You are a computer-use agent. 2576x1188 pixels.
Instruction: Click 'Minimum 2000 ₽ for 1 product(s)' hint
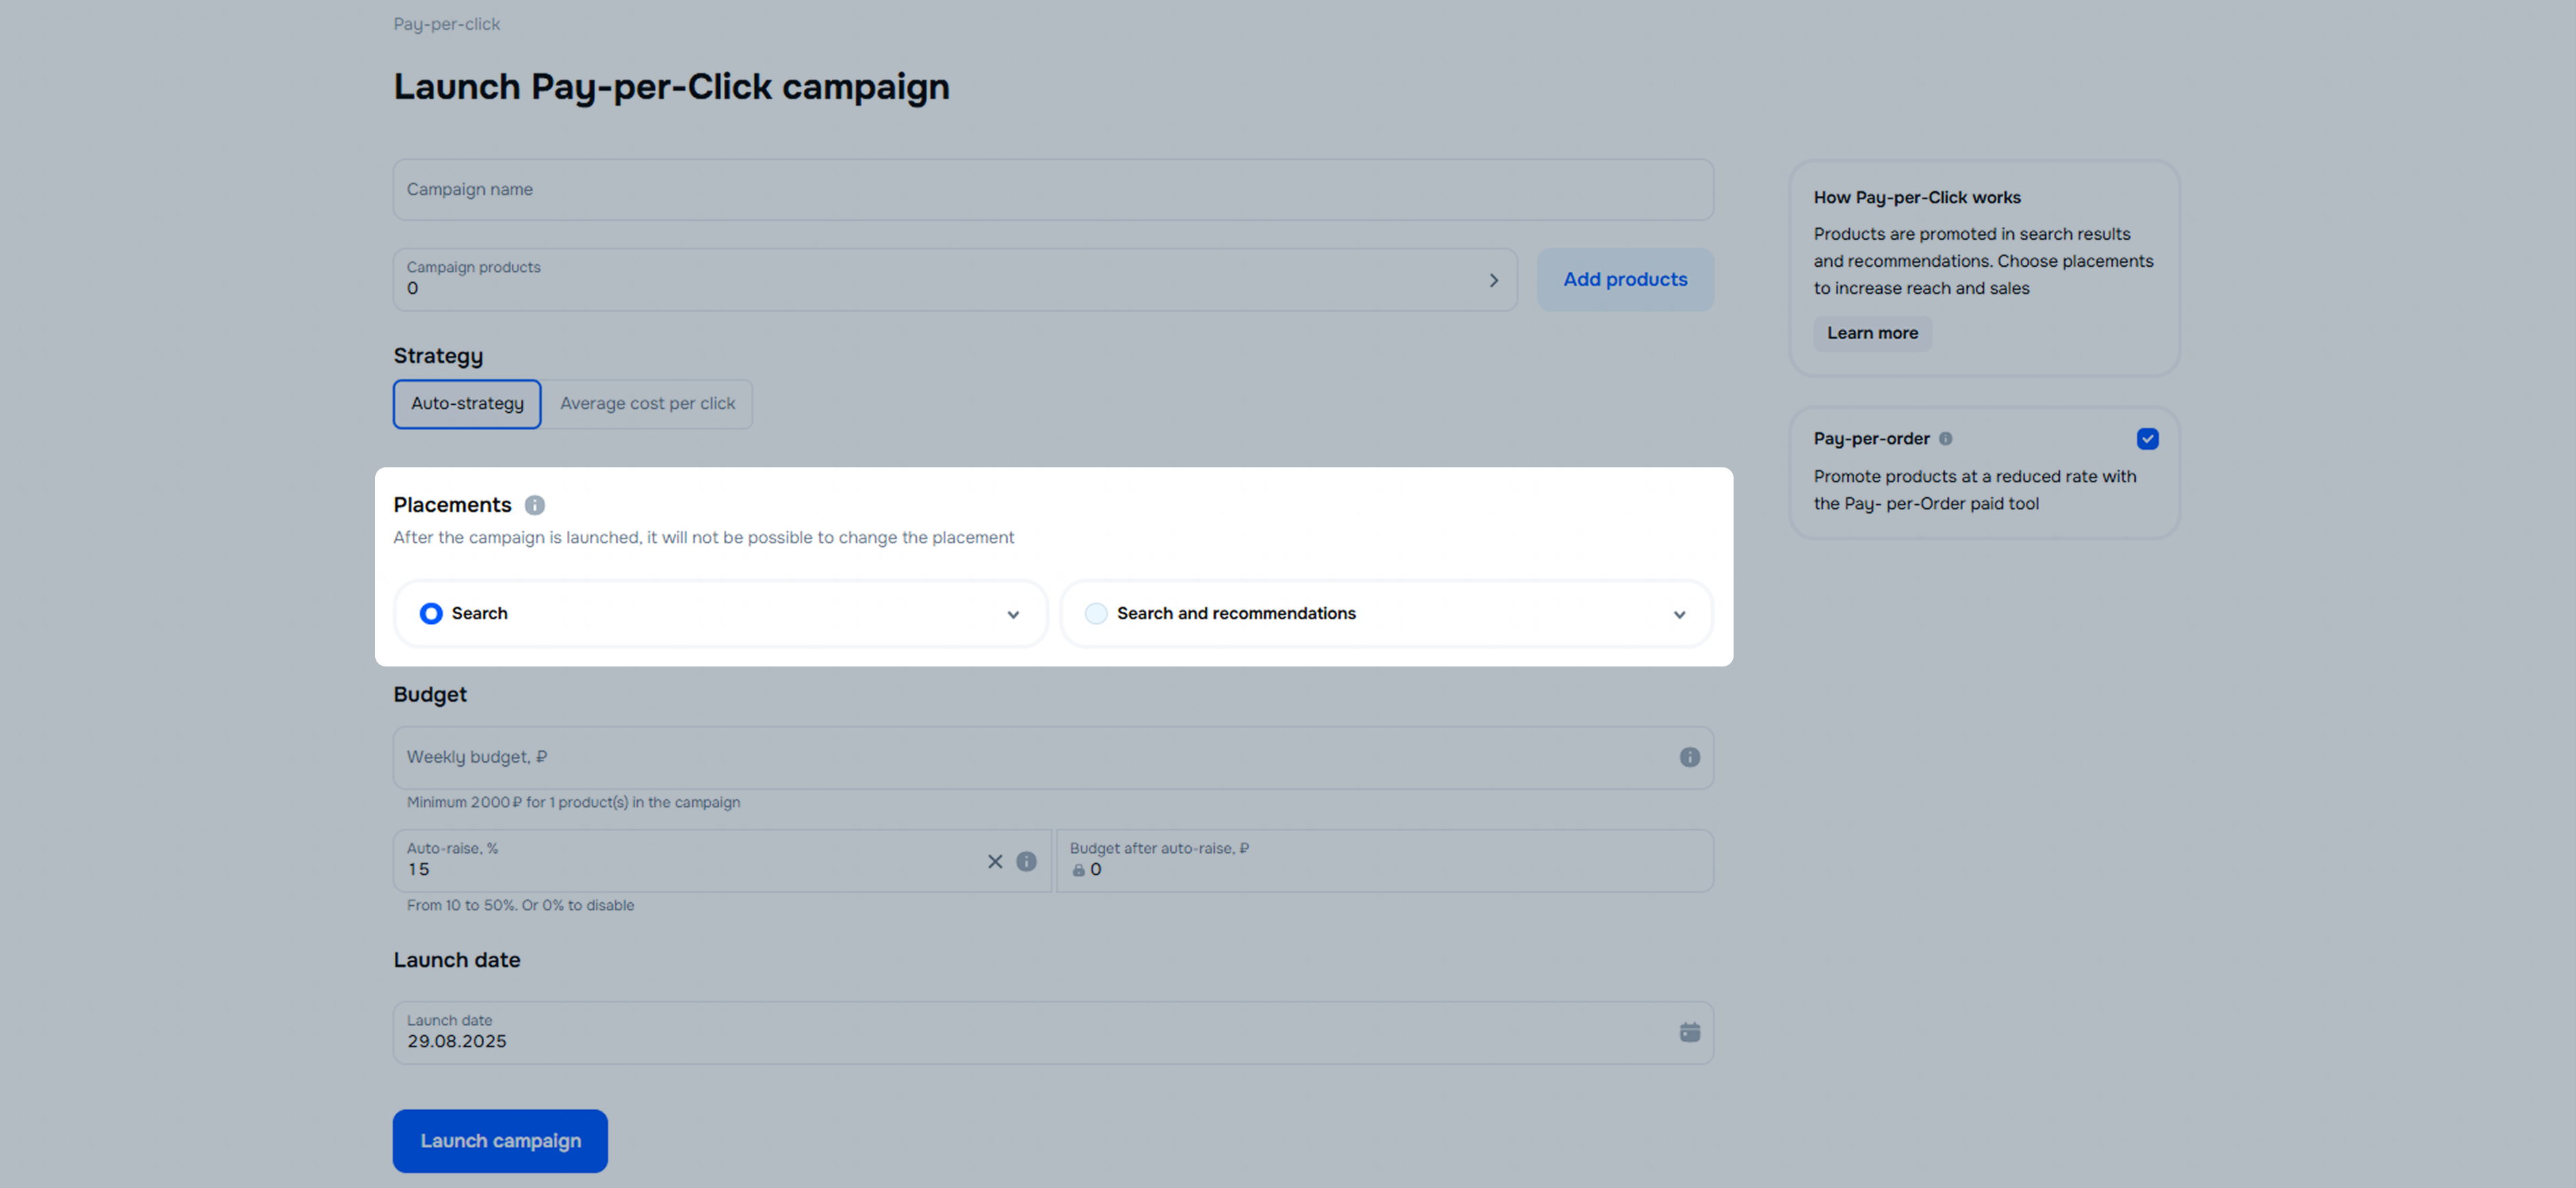tap(573, 802)
